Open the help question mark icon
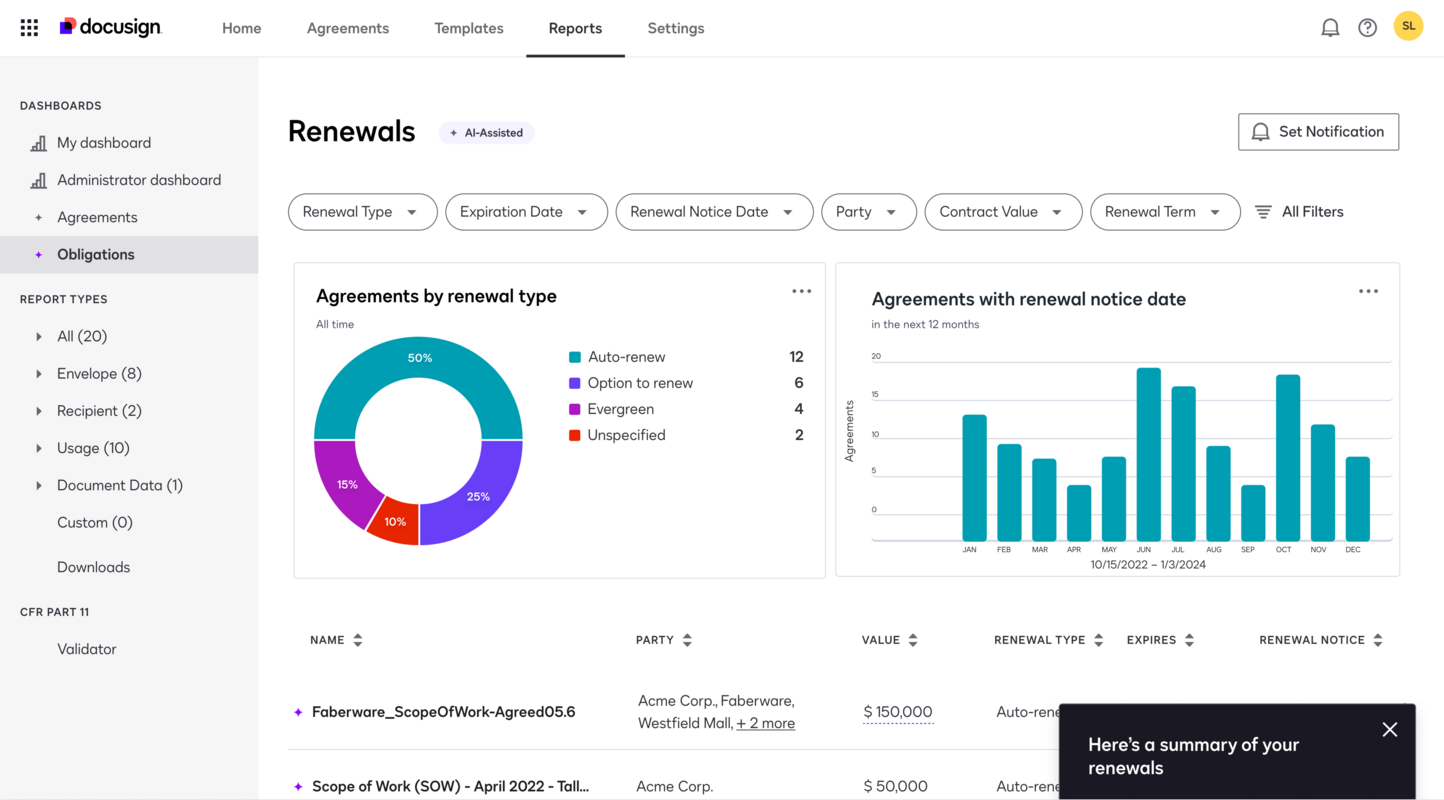Screen dimensions: 1444x800 [x=1367, y=27]
